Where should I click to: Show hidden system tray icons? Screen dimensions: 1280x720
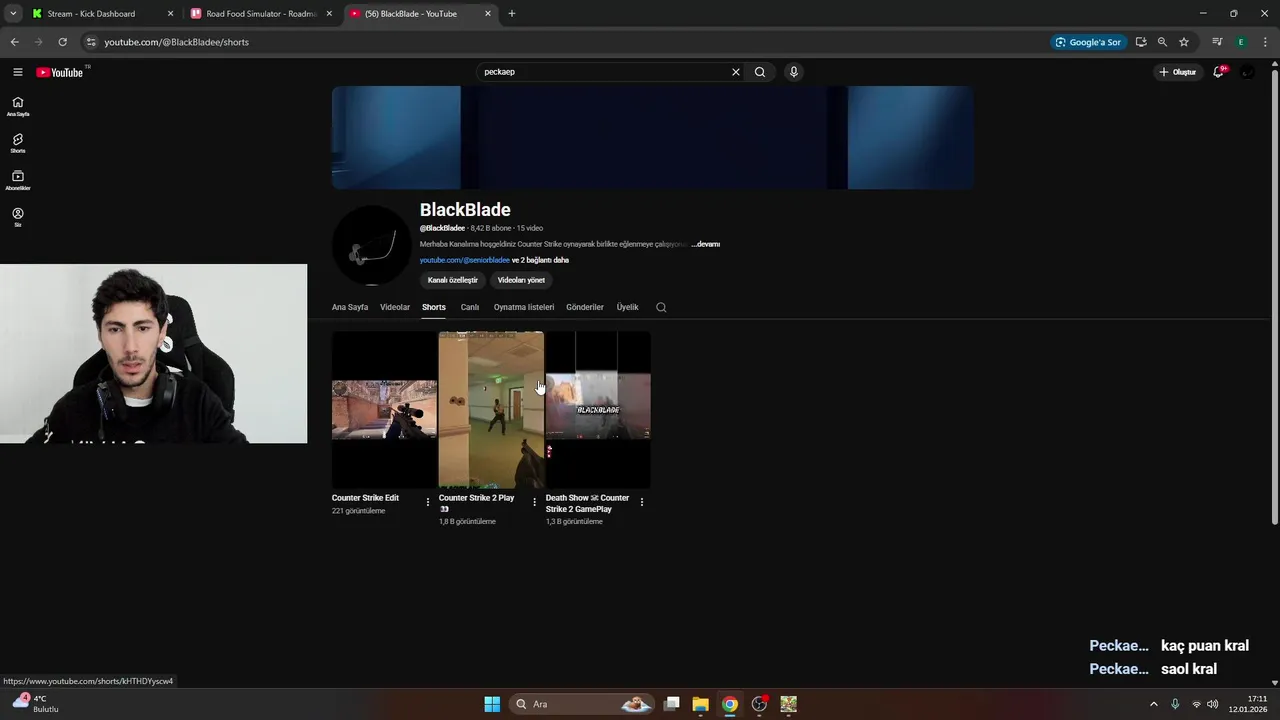(1153, 704)
